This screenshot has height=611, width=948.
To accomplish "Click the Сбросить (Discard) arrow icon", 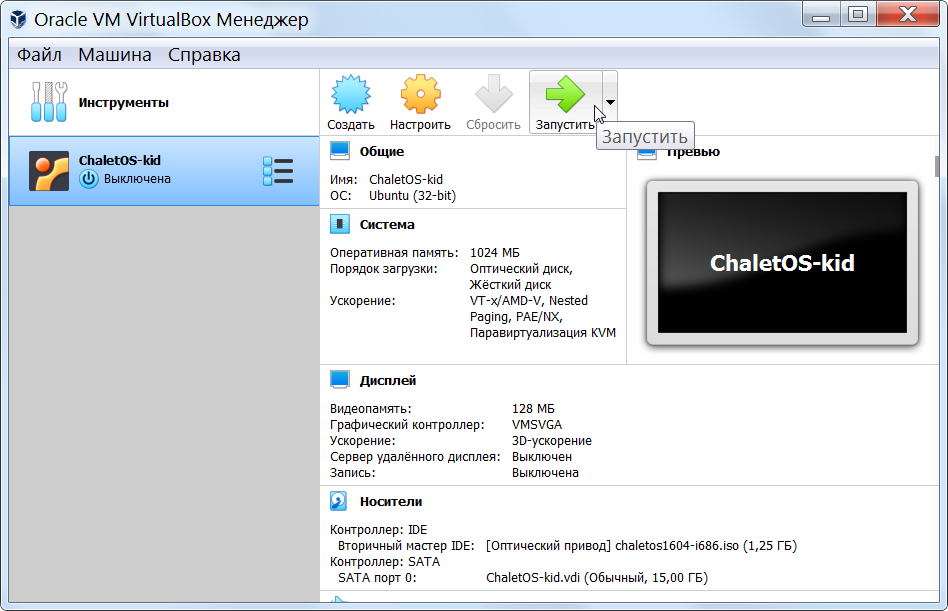I will tap(493, 95).
